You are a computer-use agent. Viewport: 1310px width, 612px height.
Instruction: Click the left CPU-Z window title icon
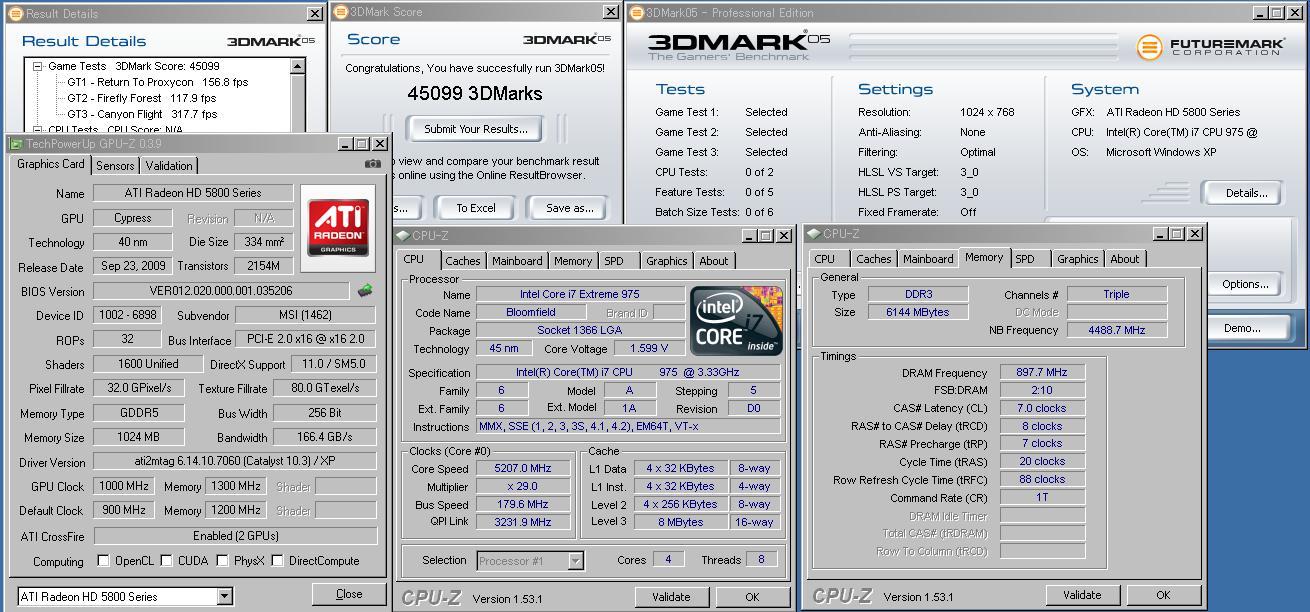pyautogui.click(x=403, y=236)
